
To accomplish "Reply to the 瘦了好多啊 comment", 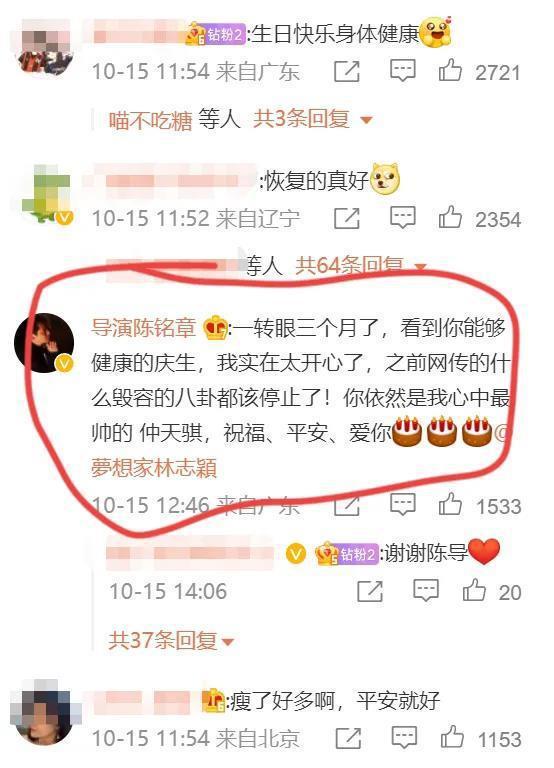I will pyautogui.click(x=405, y=737).
